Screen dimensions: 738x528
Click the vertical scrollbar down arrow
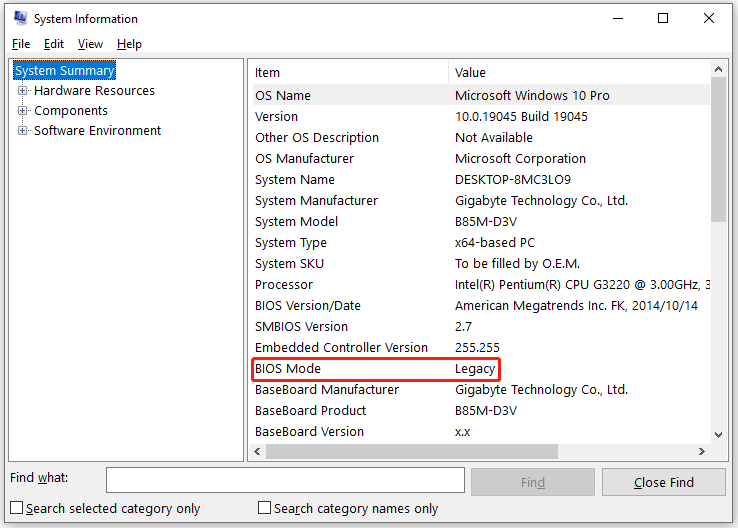718,434
